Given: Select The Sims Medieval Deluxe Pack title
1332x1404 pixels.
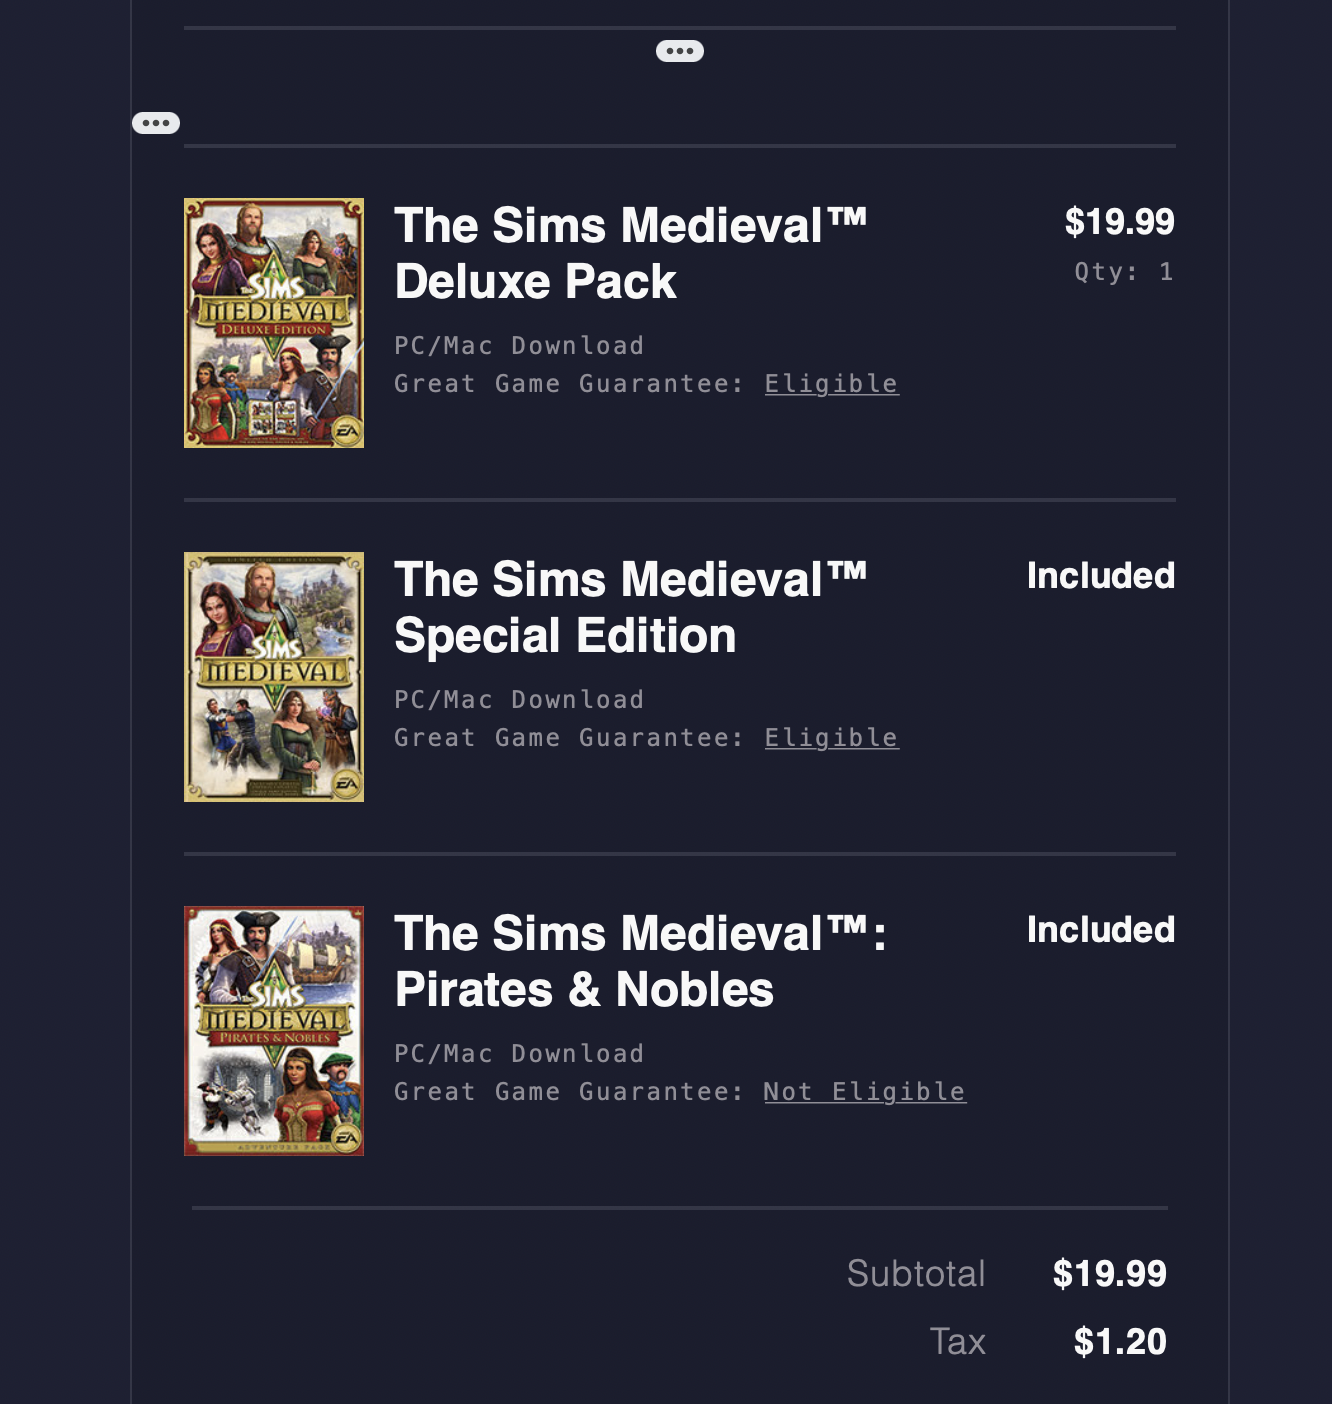Looking at the screenshot, I should click(630, 253).
